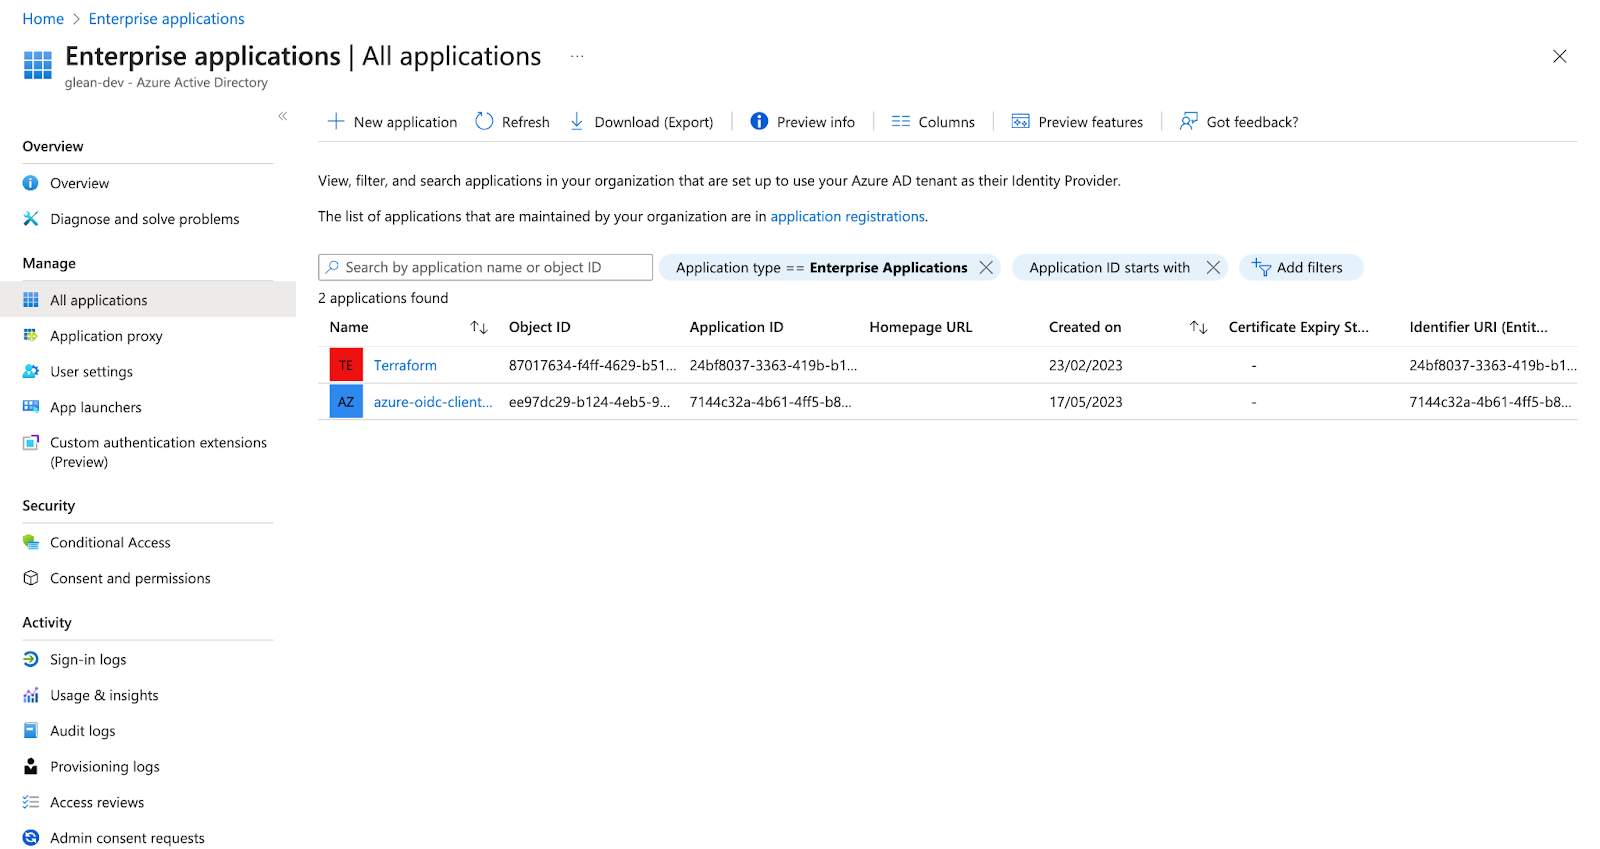Click the Refresh circular arrow icon

(484, 121)
